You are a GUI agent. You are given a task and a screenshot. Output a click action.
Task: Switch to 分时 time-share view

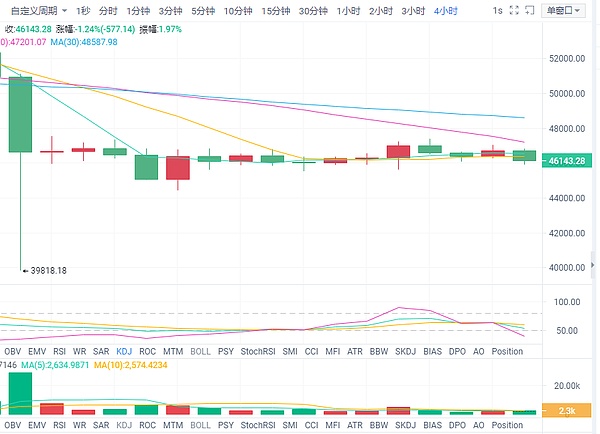108,10
